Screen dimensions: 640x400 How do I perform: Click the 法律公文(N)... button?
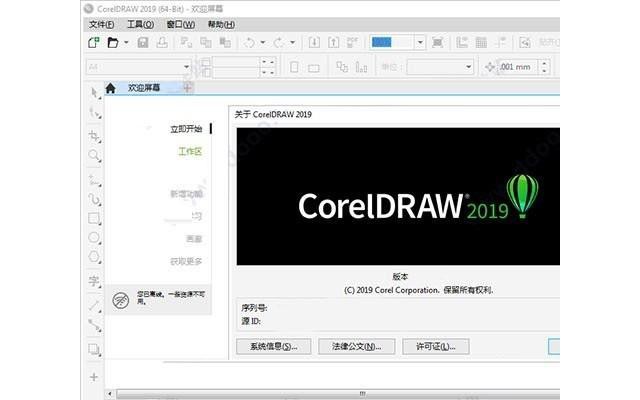coord(356,347)
